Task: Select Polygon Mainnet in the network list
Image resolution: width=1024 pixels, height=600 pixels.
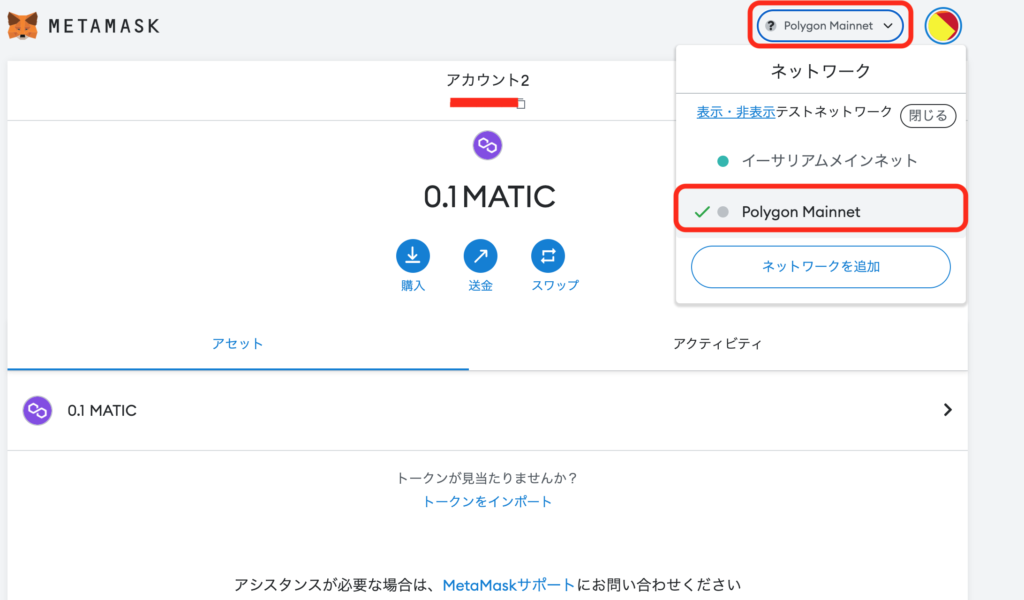Action: (x=821, y=212)
